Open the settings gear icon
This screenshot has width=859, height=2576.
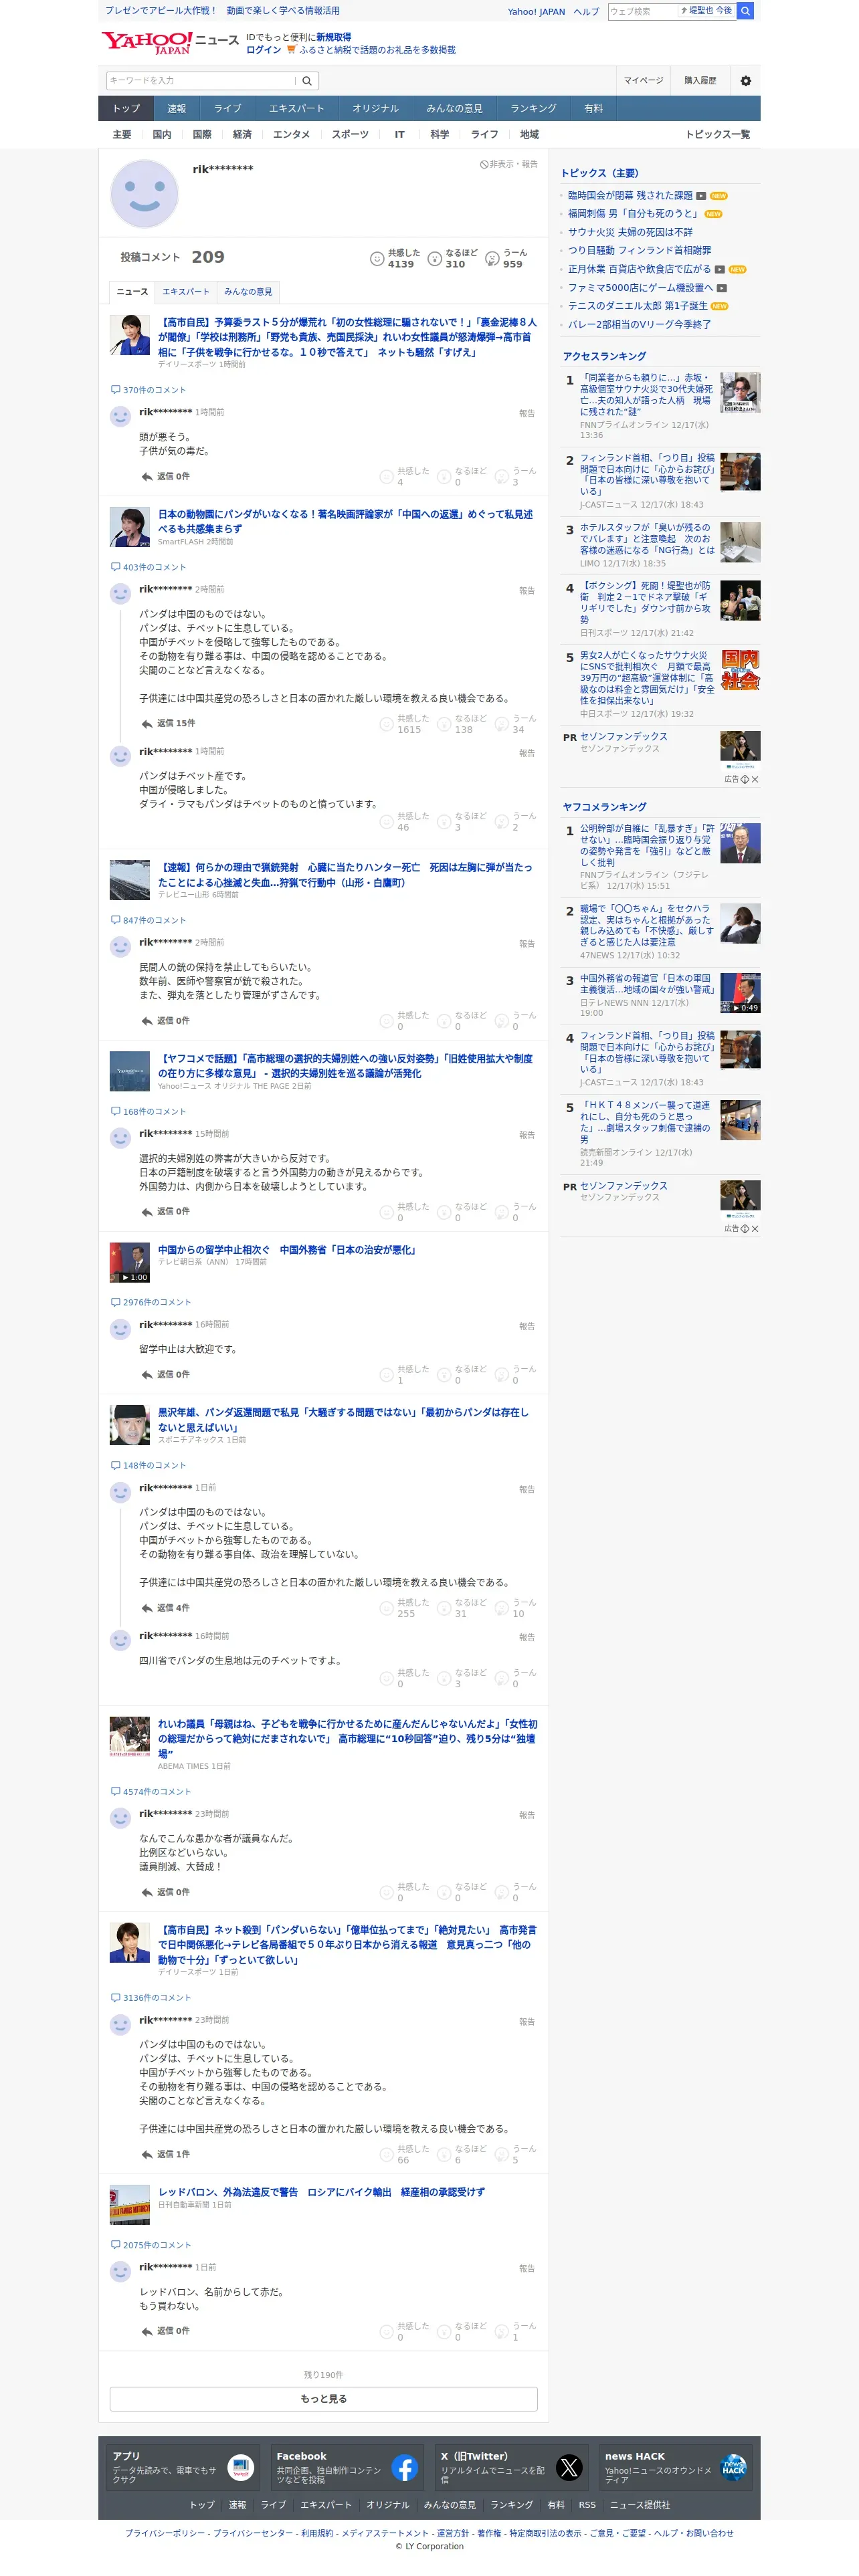(745, 81)
